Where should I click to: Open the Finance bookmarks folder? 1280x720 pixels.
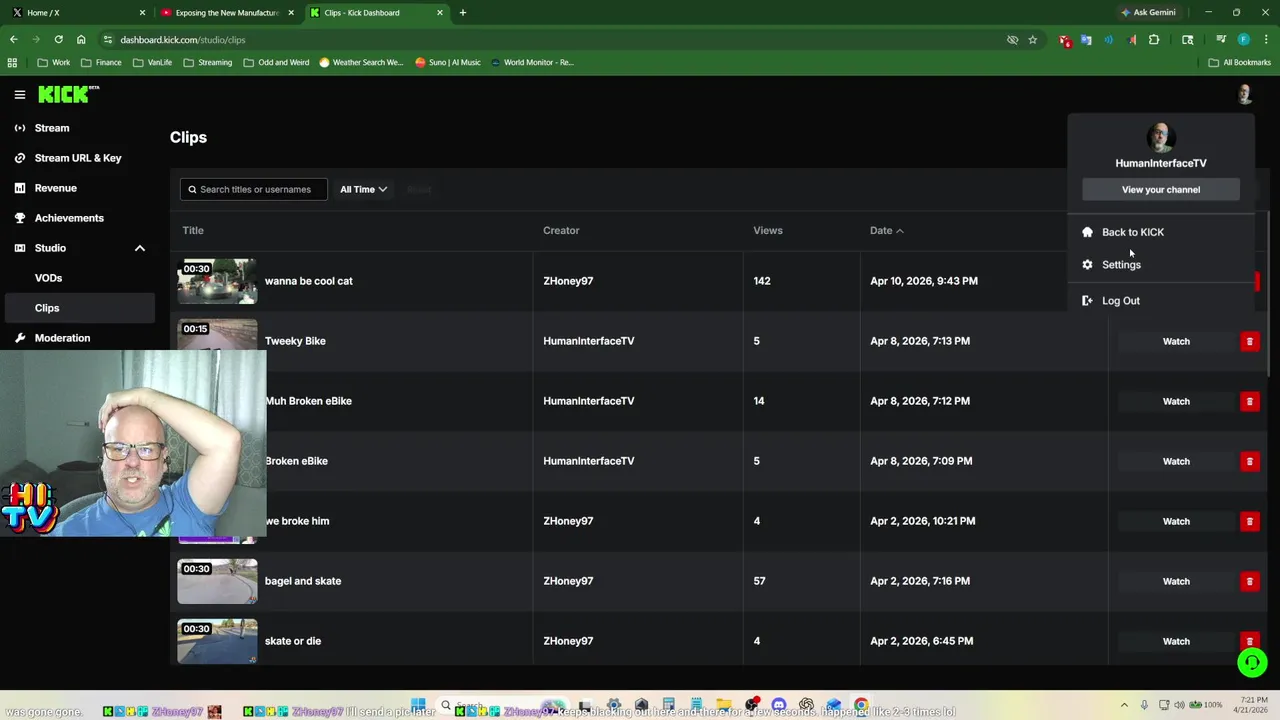[x=101, y=62]
